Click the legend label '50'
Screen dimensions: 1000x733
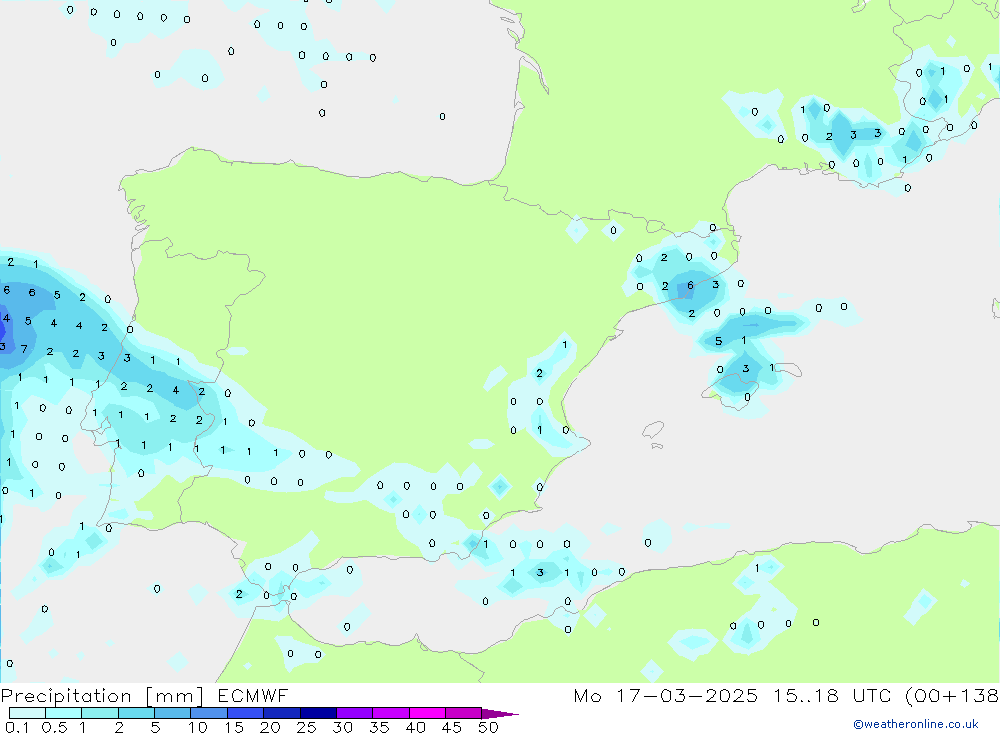(488, 727)
